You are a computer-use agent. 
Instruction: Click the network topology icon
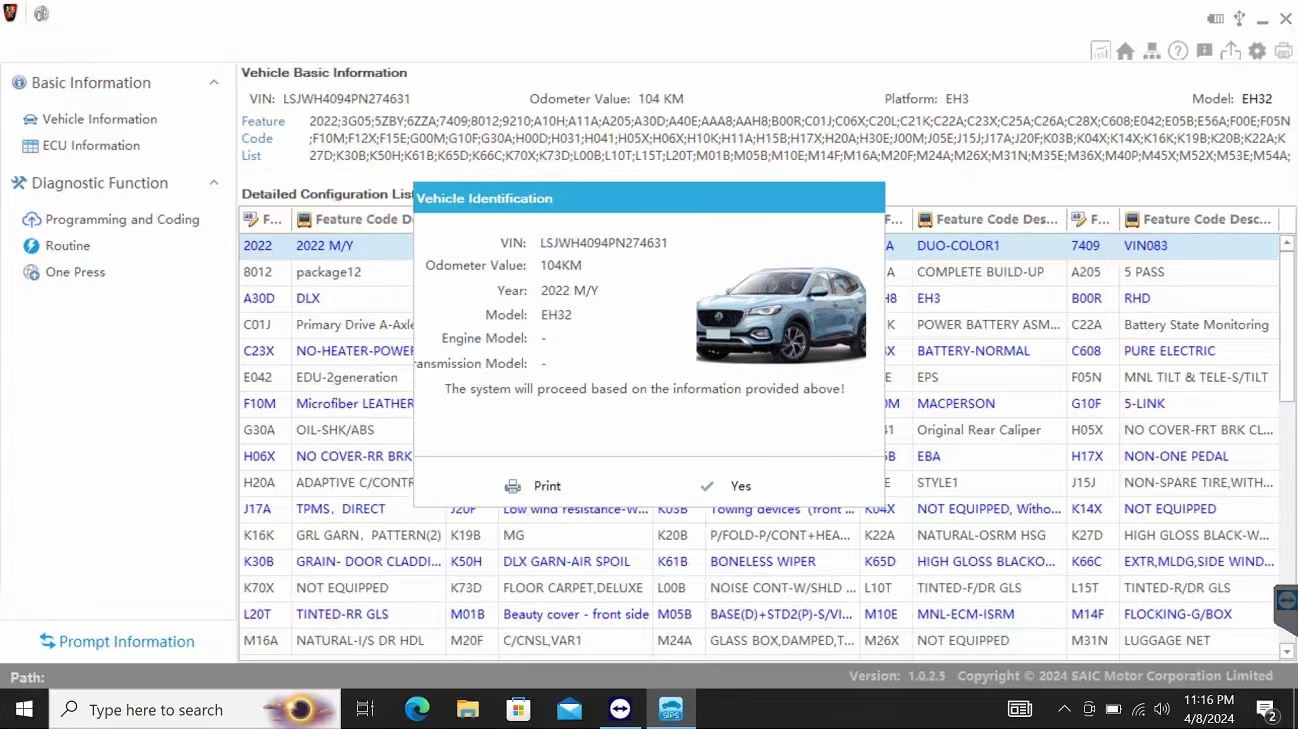(1152, 51)
